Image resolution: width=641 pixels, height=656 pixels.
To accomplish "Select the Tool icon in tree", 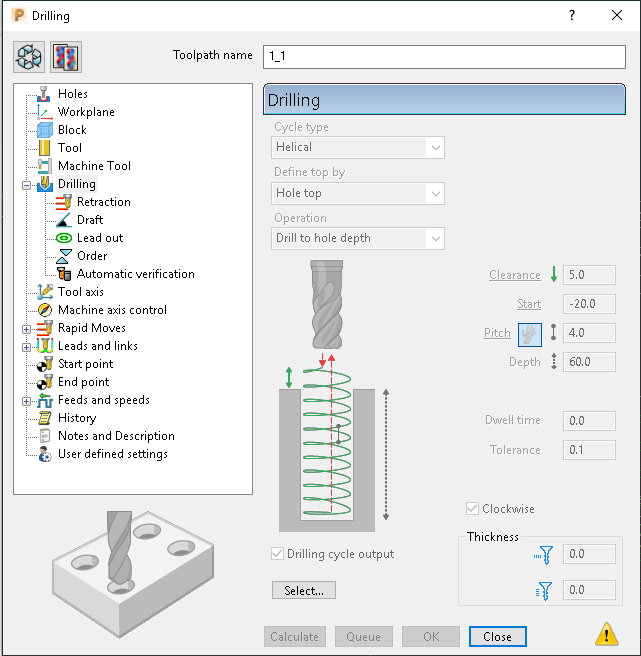I will [44, 148].
